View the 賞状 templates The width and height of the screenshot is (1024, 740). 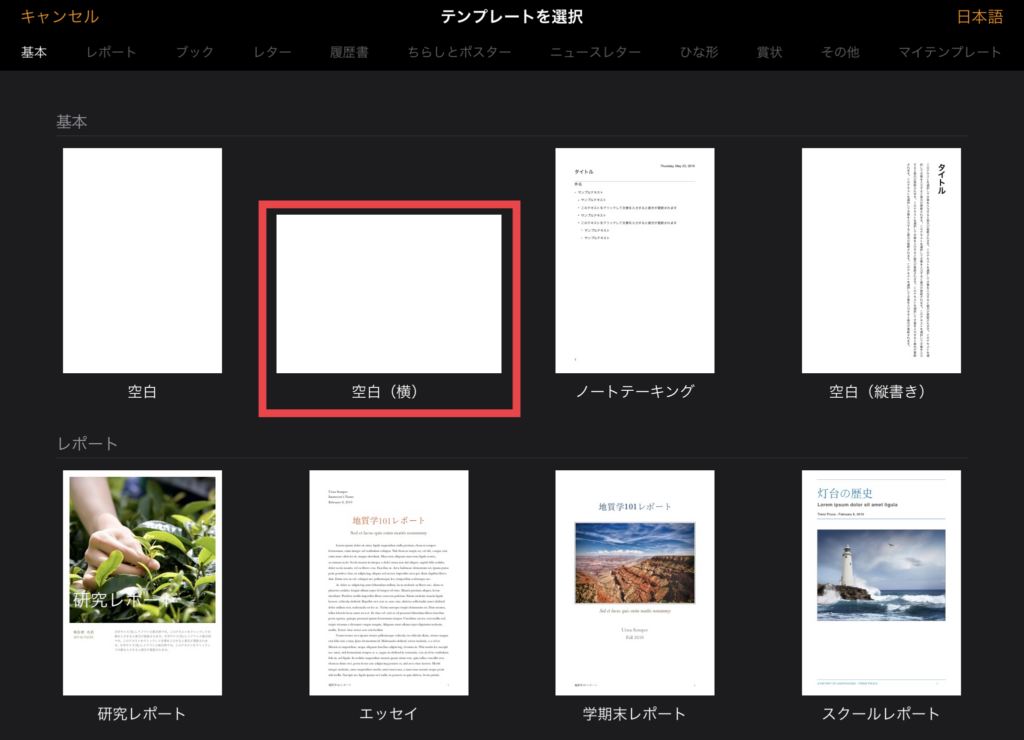tap(767, 53)
